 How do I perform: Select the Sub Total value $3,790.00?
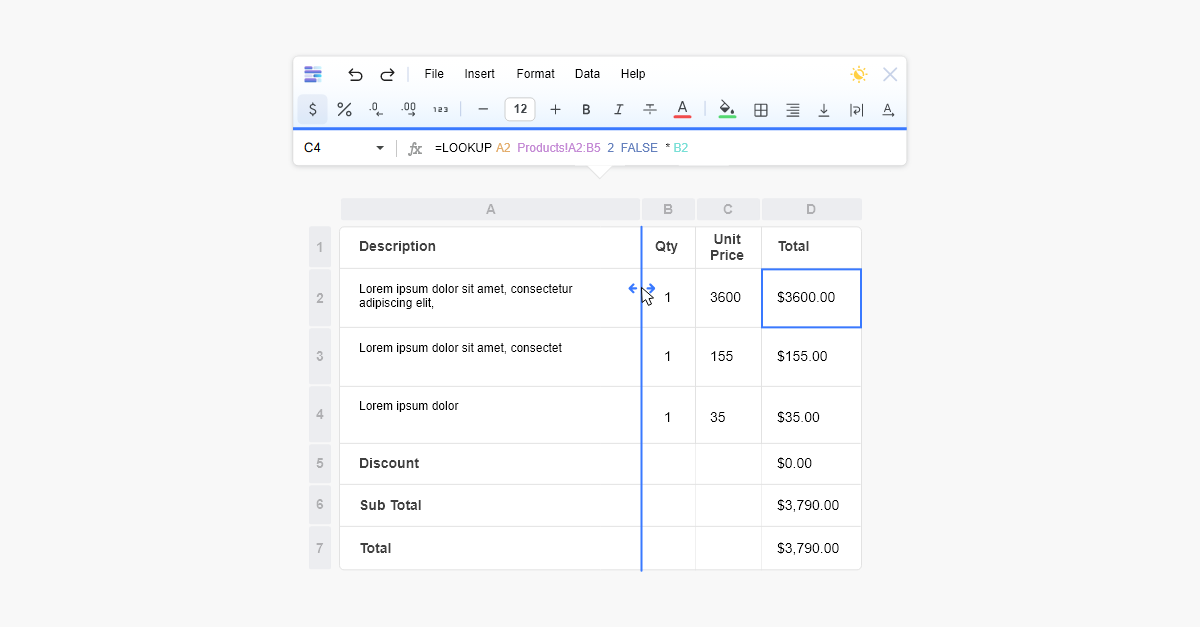pos(811,505)
